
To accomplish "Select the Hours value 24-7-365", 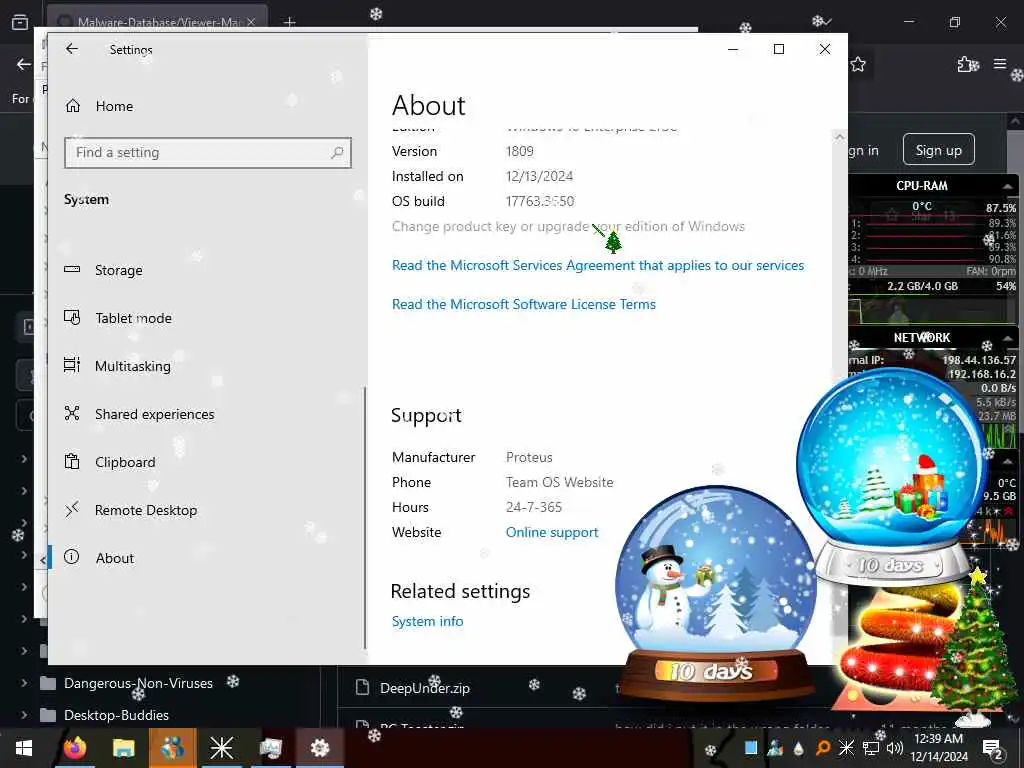I will point(534,507).
